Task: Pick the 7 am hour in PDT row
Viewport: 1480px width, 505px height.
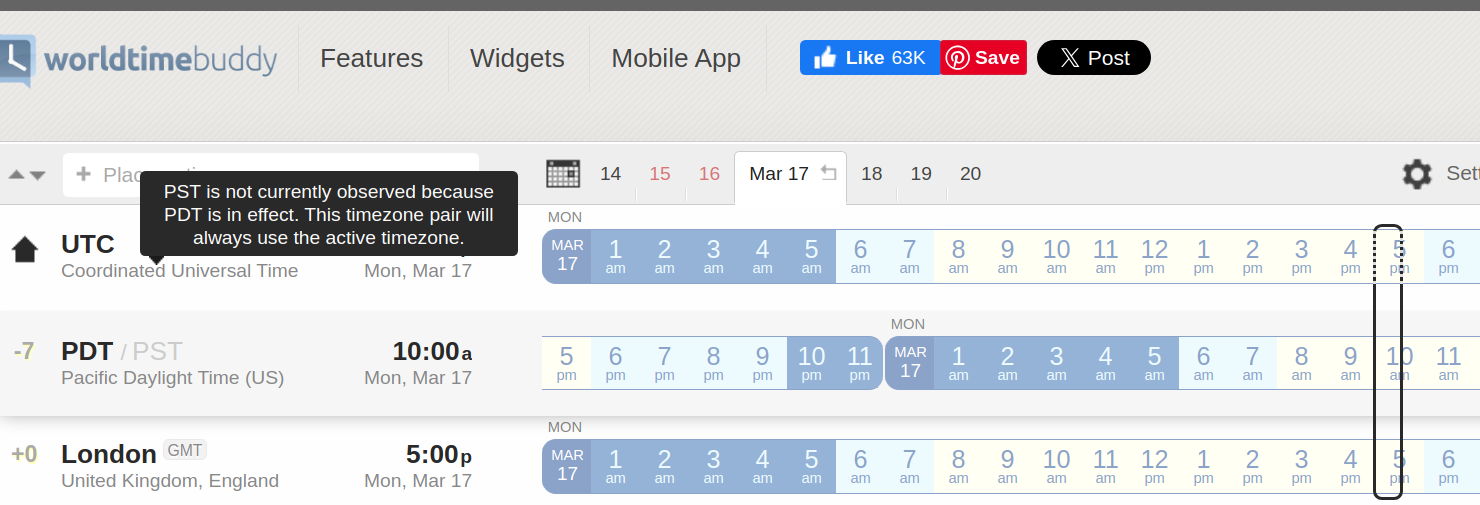Action: coord(1252,363)
